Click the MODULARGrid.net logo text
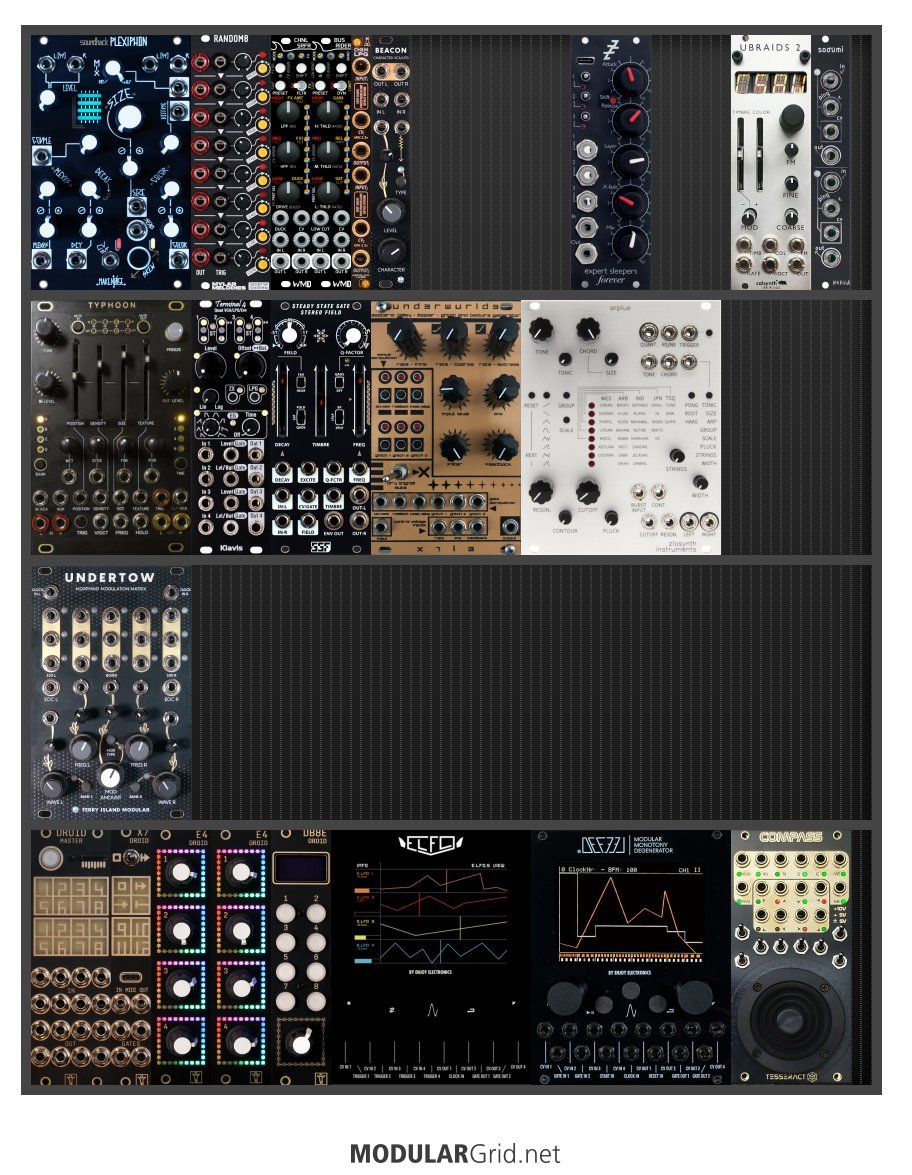This screenshot has width=912, height=1175. pyautogui.click(x=455, y=1153)
